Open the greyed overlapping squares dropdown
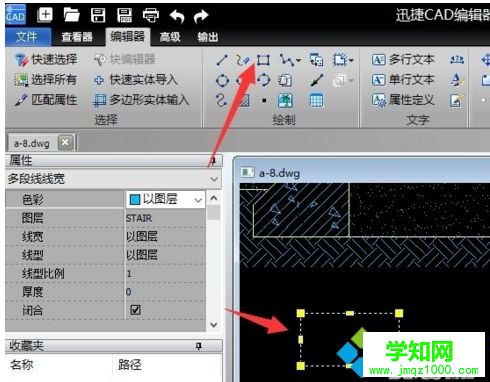 tap(351, 80)
